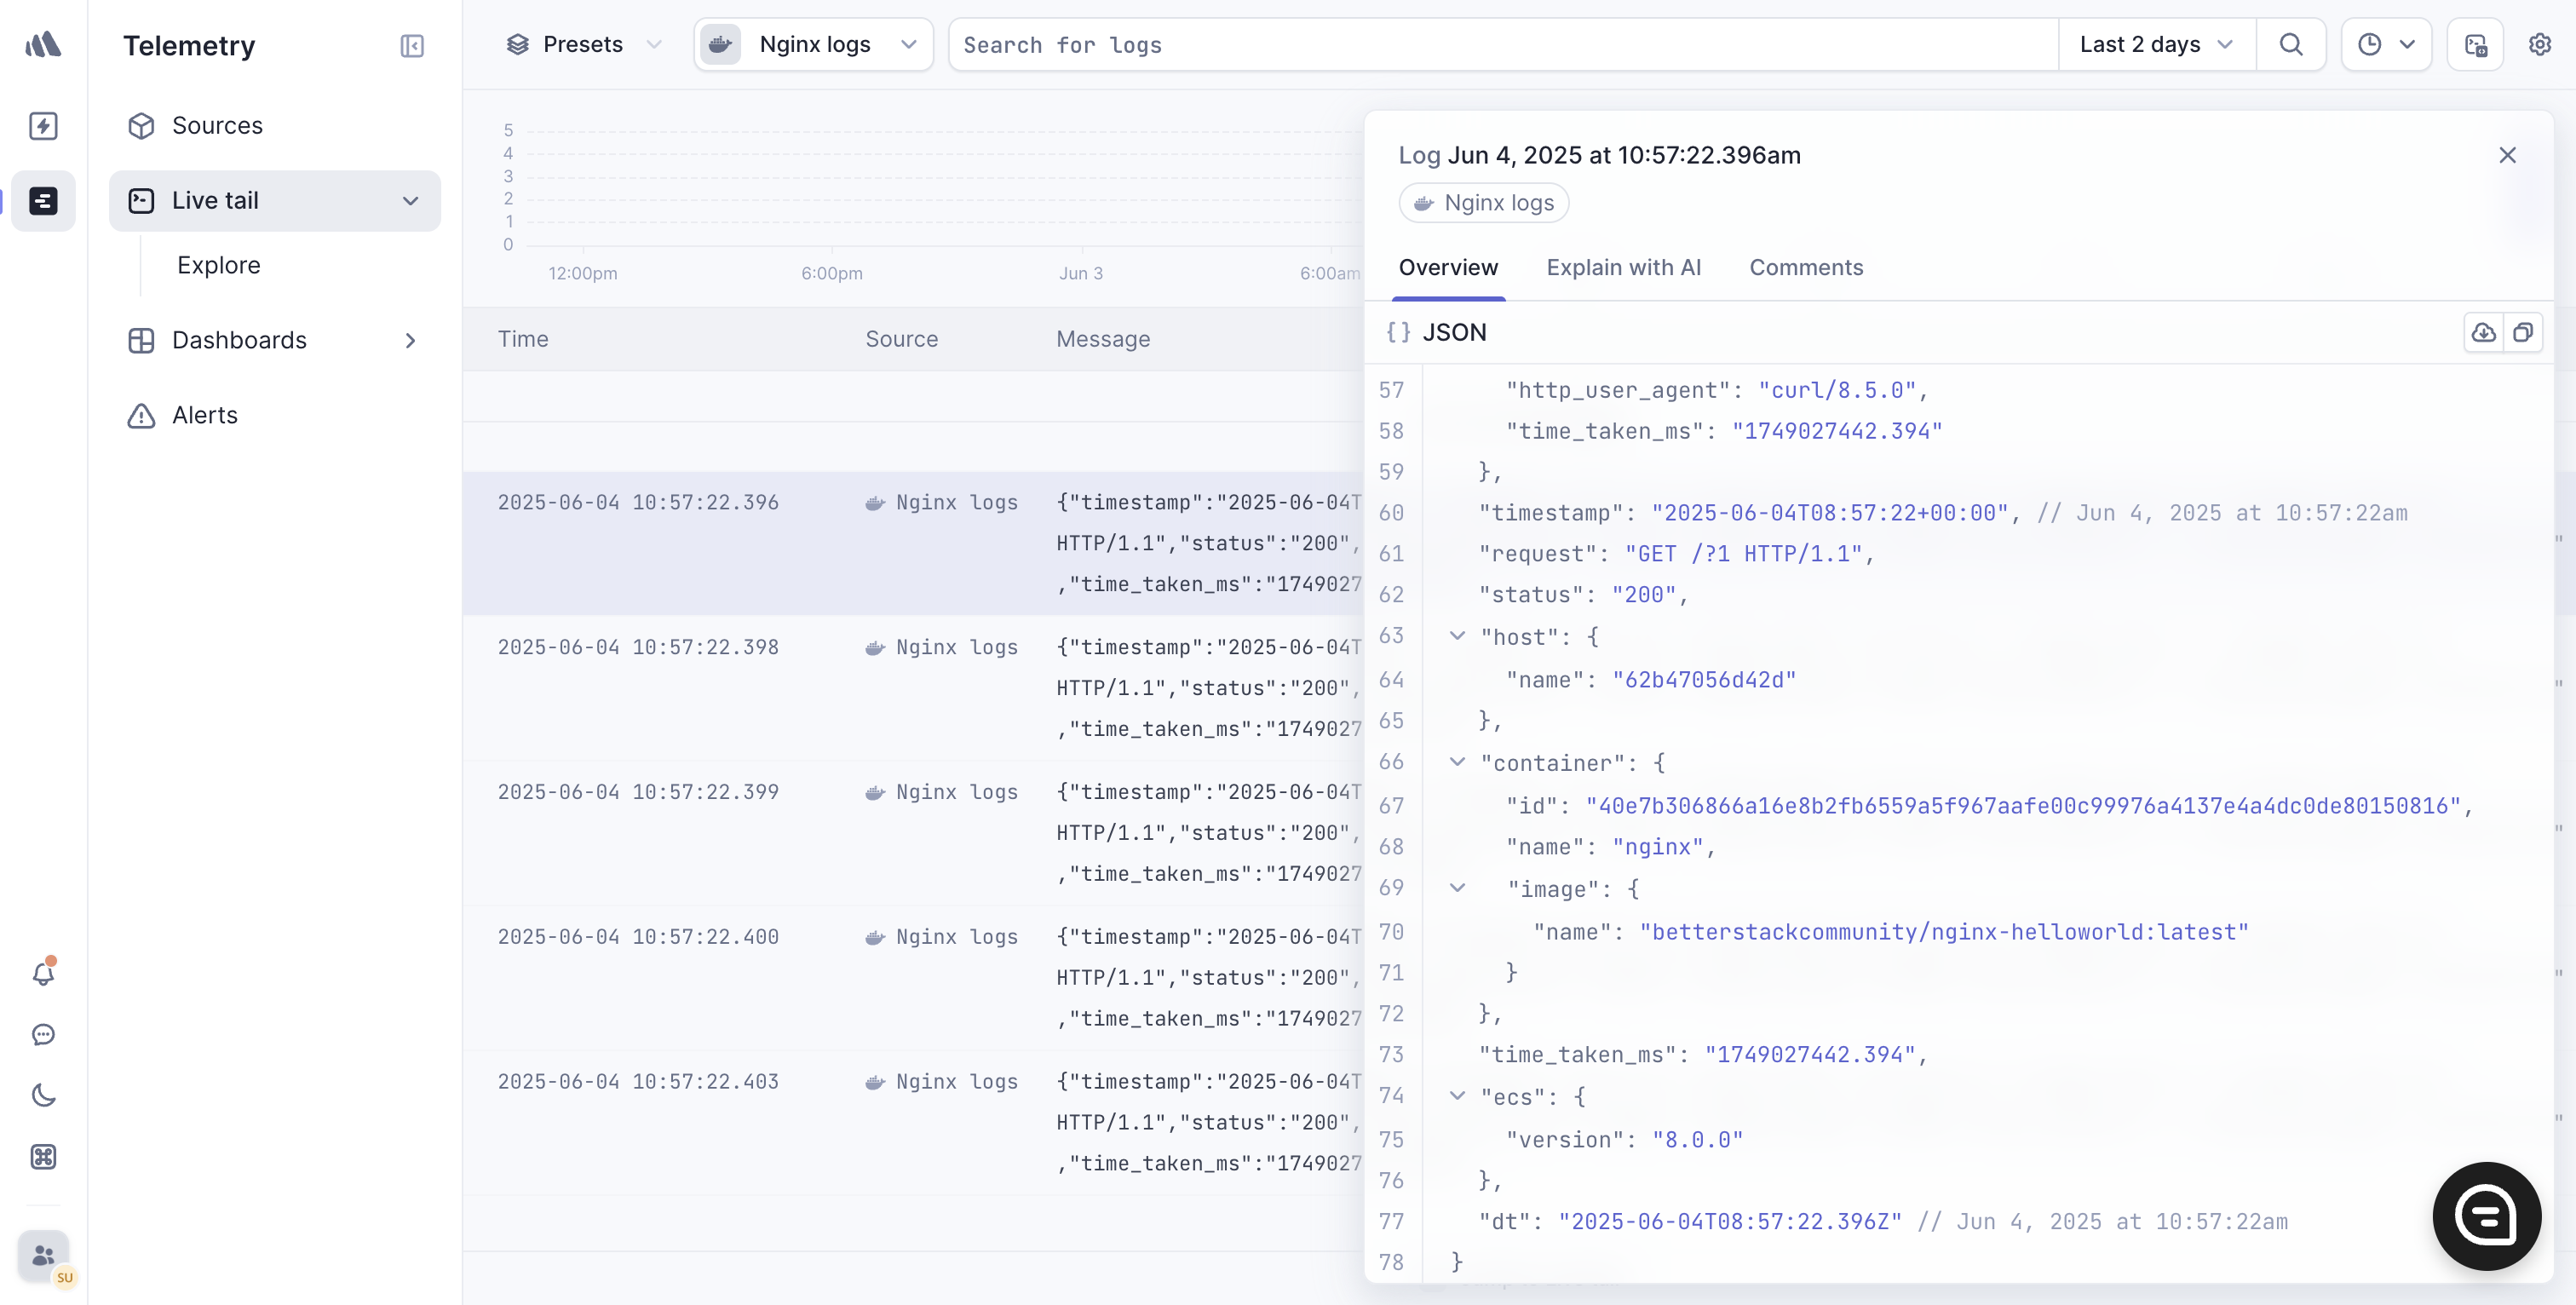Click the dt value 2025-06-04T08:57:22.396Z

click(1729, 1222)
